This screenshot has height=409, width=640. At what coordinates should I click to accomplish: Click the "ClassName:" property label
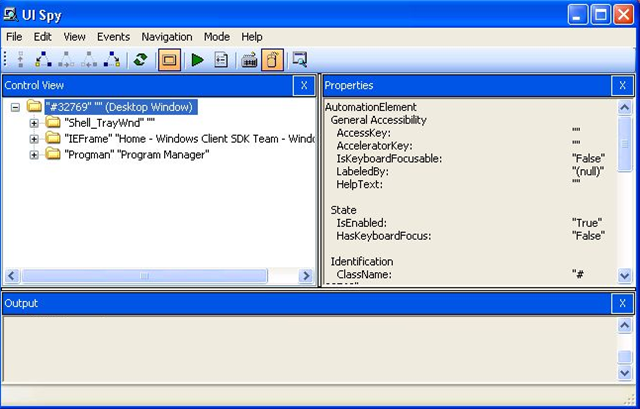tap(364, 275)
